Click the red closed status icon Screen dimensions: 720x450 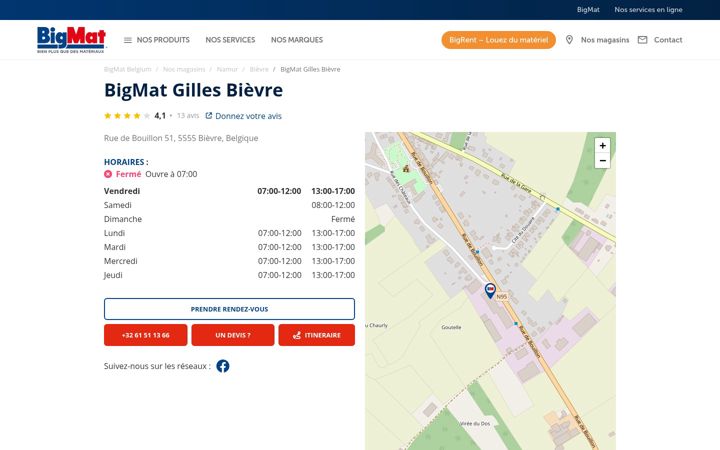[x=108, y=174]
